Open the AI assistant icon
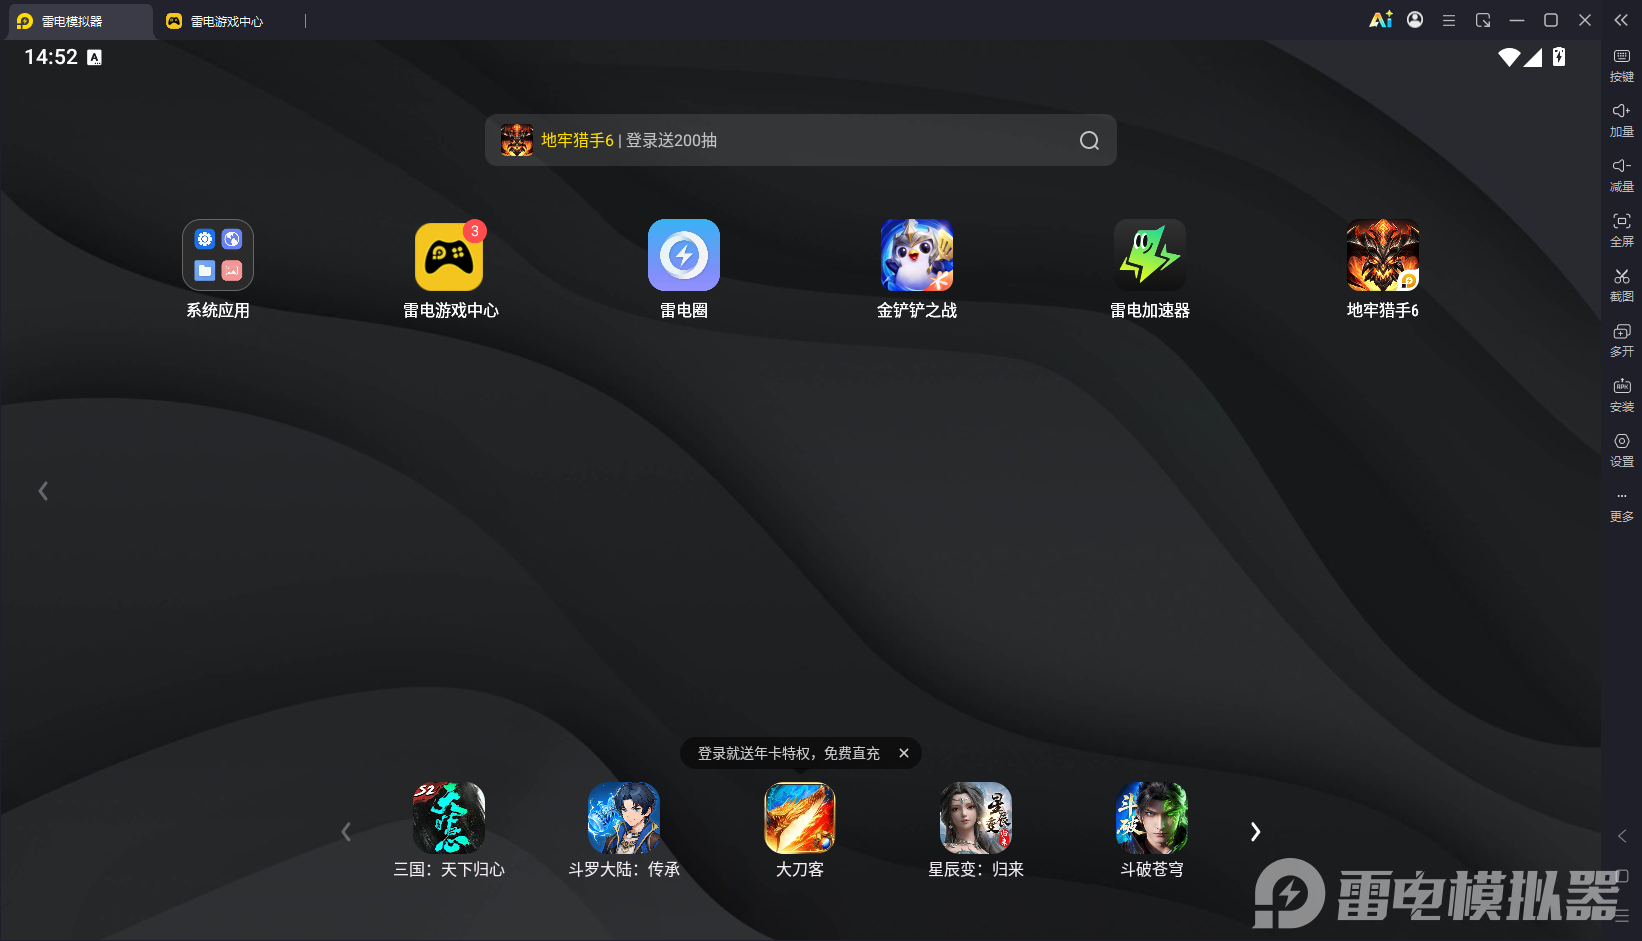1642x941 pixels. [1381, 20]
